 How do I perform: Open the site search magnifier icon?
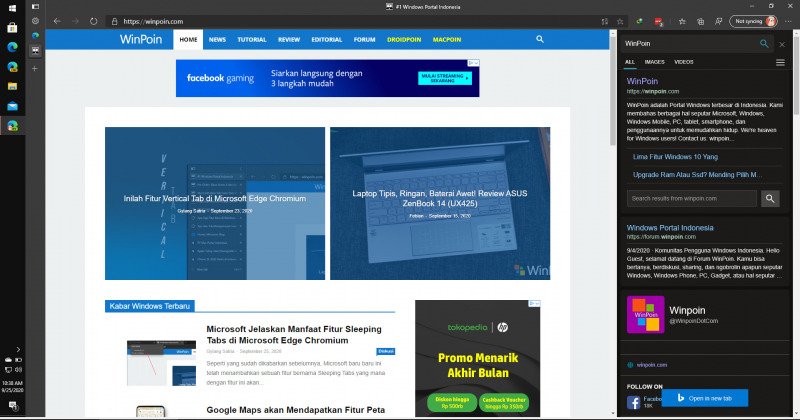coord(540,39)
